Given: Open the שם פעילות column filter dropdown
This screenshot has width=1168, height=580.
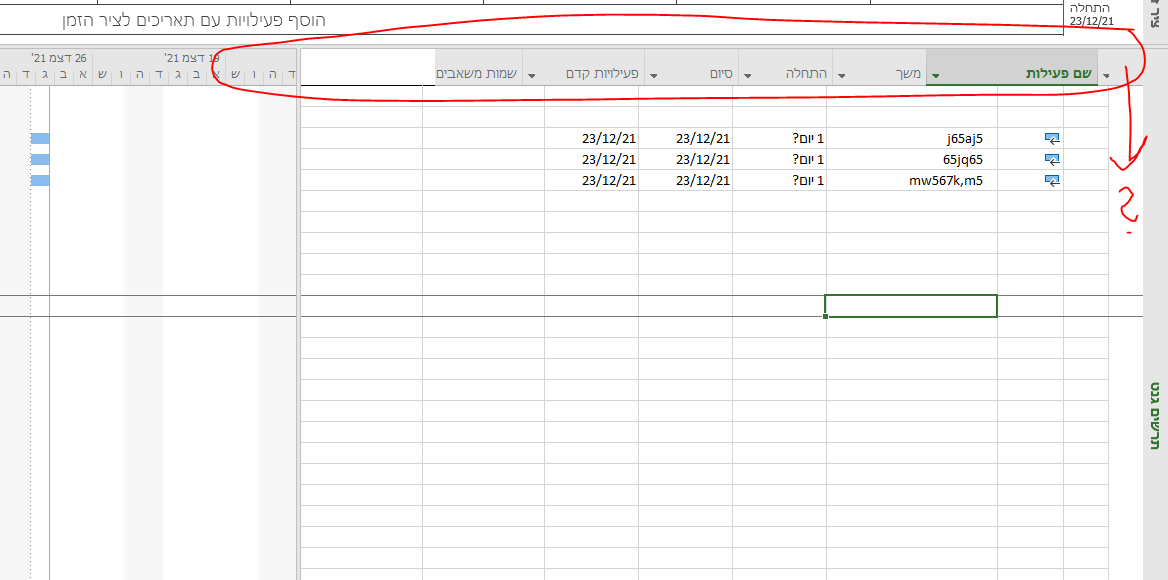Looking at the screenshot, I should tap(936, 75).
